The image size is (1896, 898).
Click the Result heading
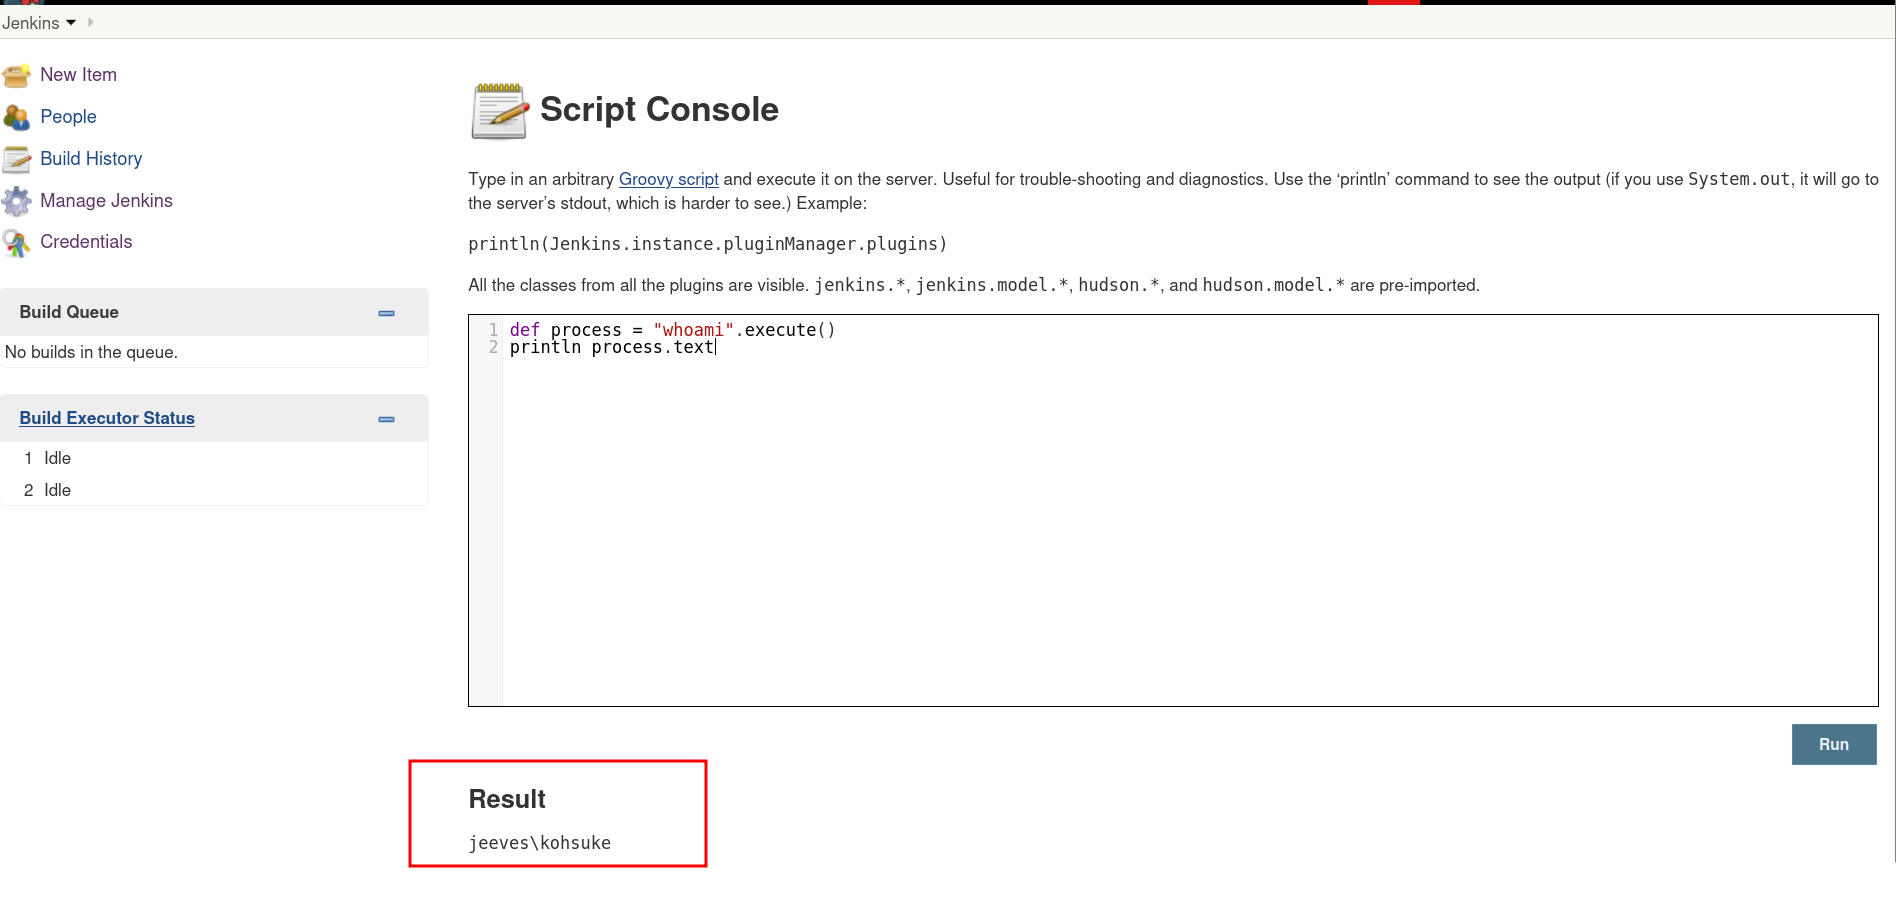[507, 799]
